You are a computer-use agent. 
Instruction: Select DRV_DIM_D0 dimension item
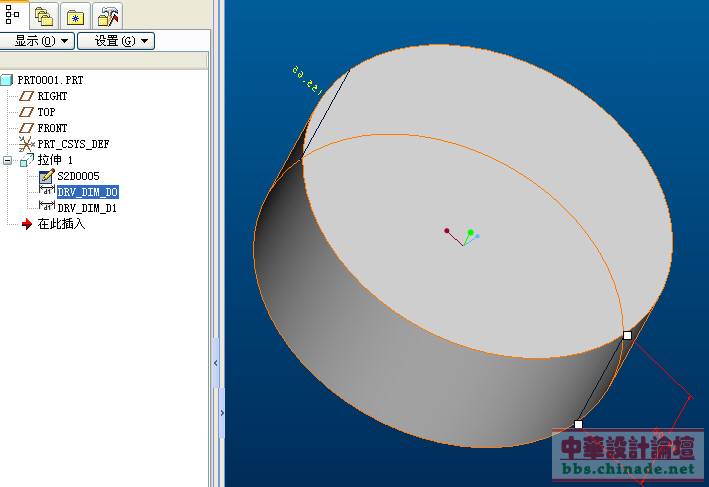tap(87, 192)
